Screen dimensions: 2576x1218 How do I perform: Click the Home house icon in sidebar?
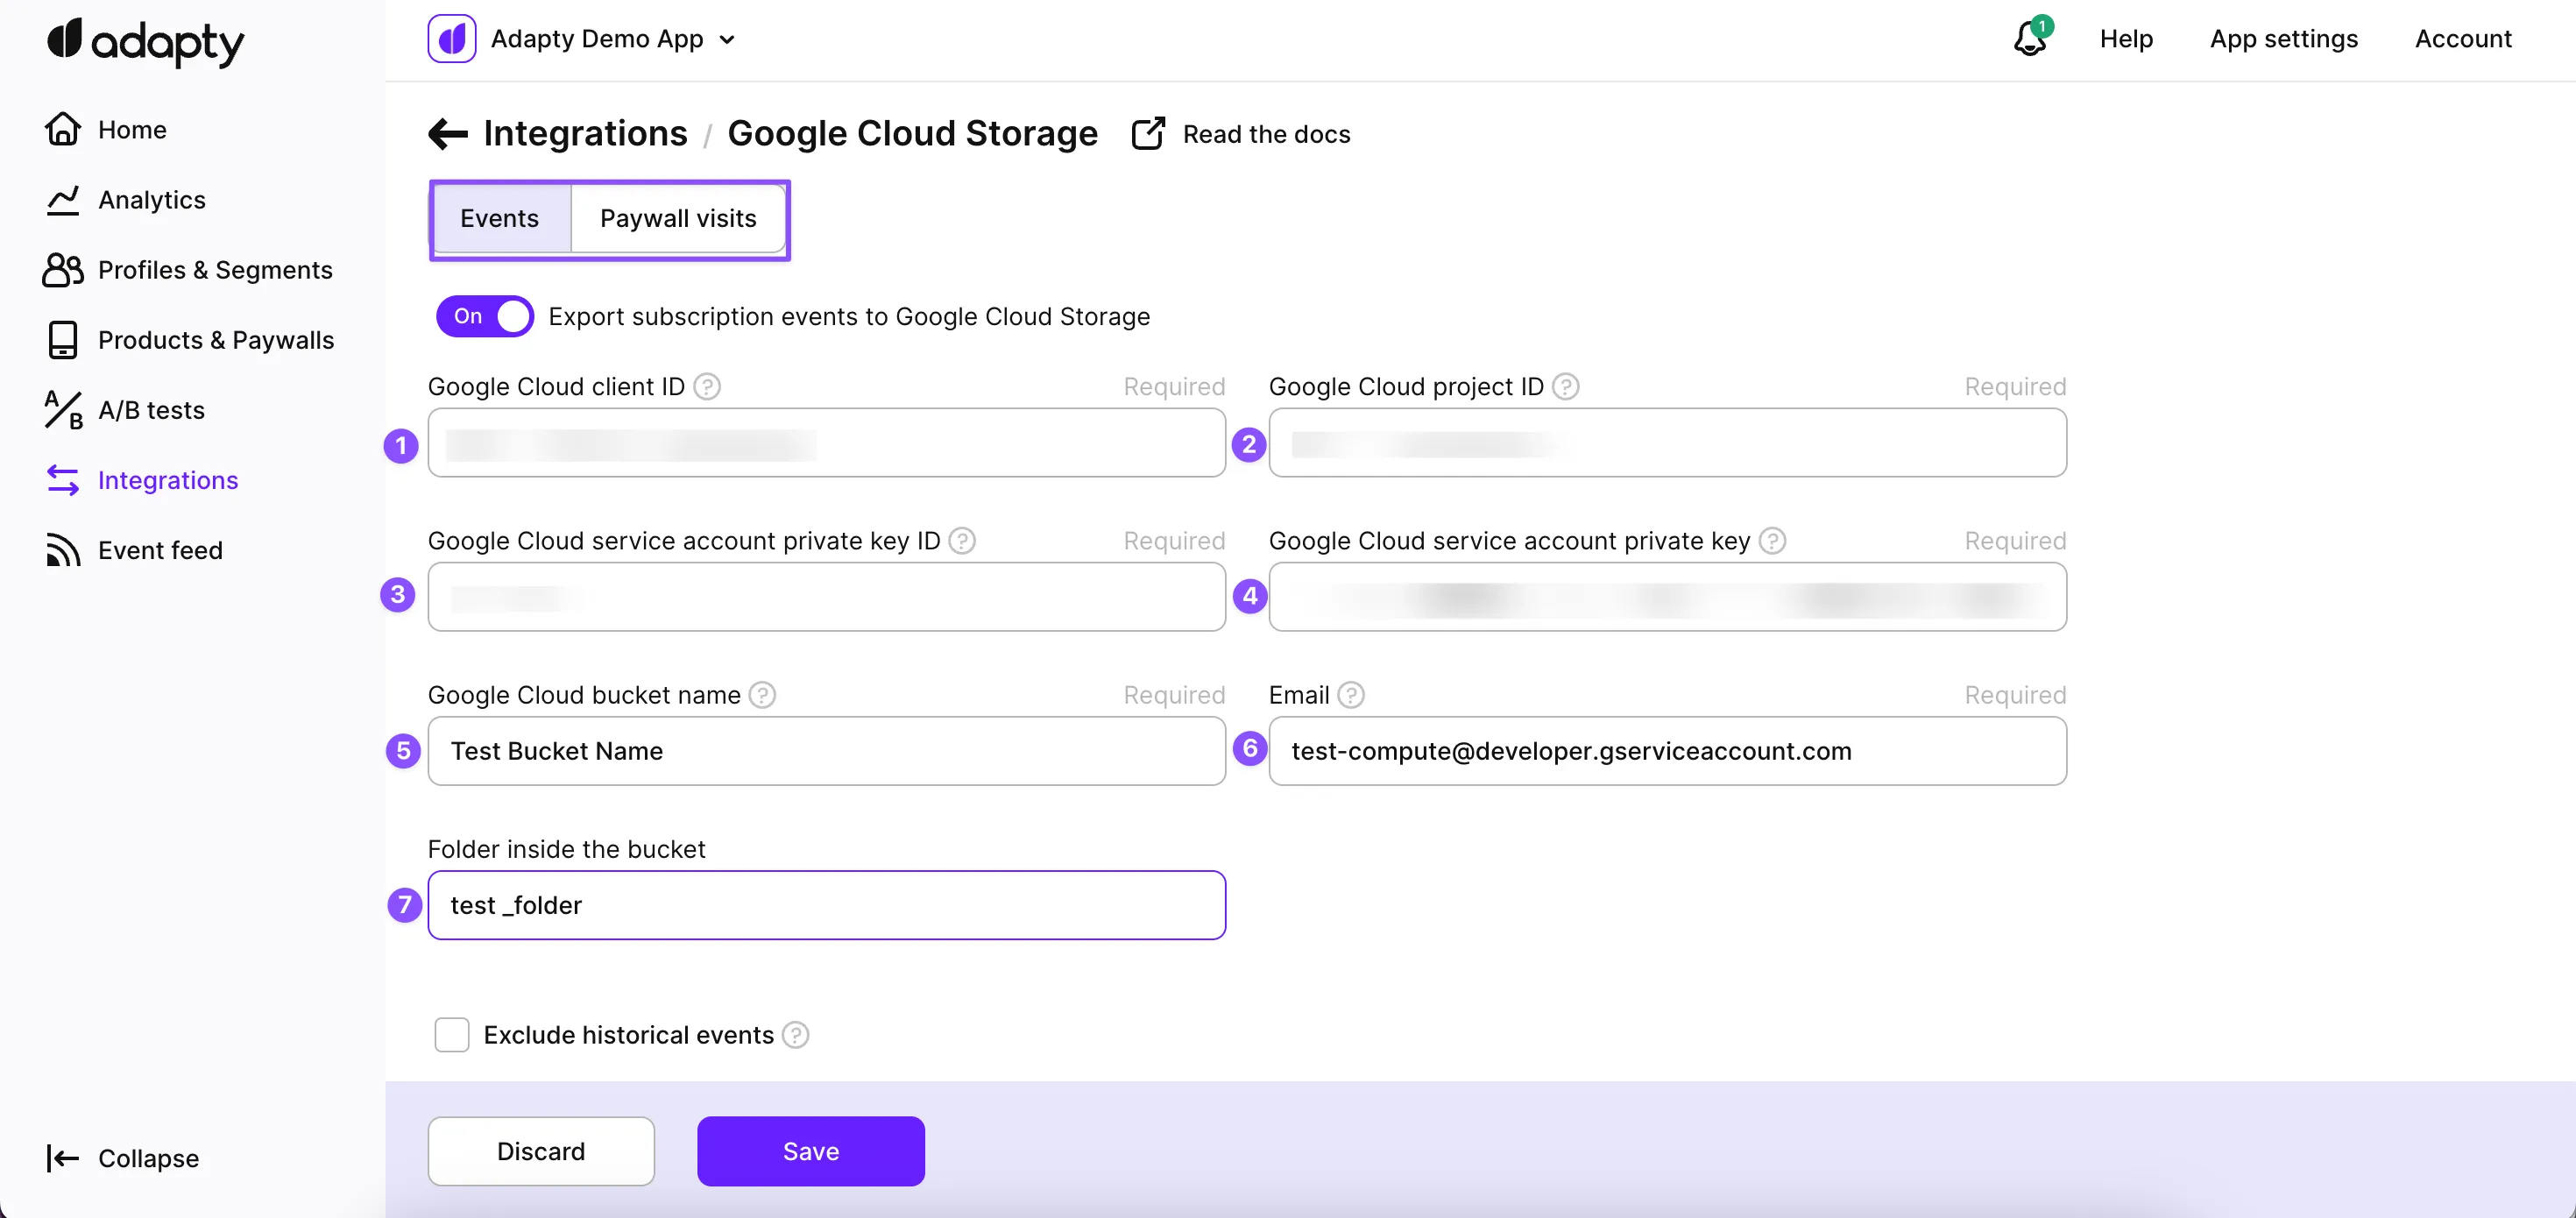point(62,129)
